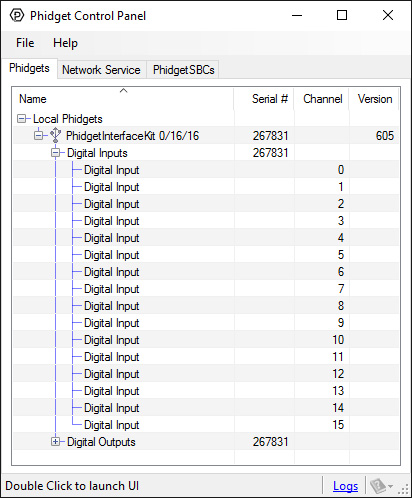The height and width of the screenshot is (498, 412).
Task: Click the Version column header
Action: pyautogui.click(x=374, y=99)
